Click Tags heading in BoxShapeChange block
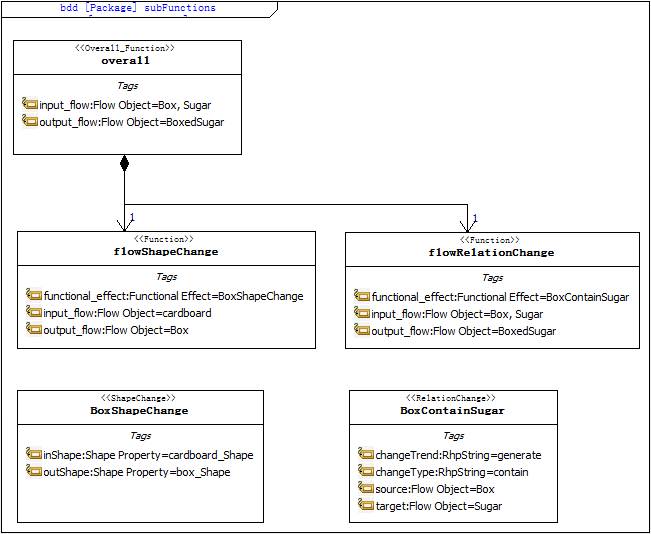Viewport: 651px width, 534px height. pyautogui.click(x=140, y=436)
